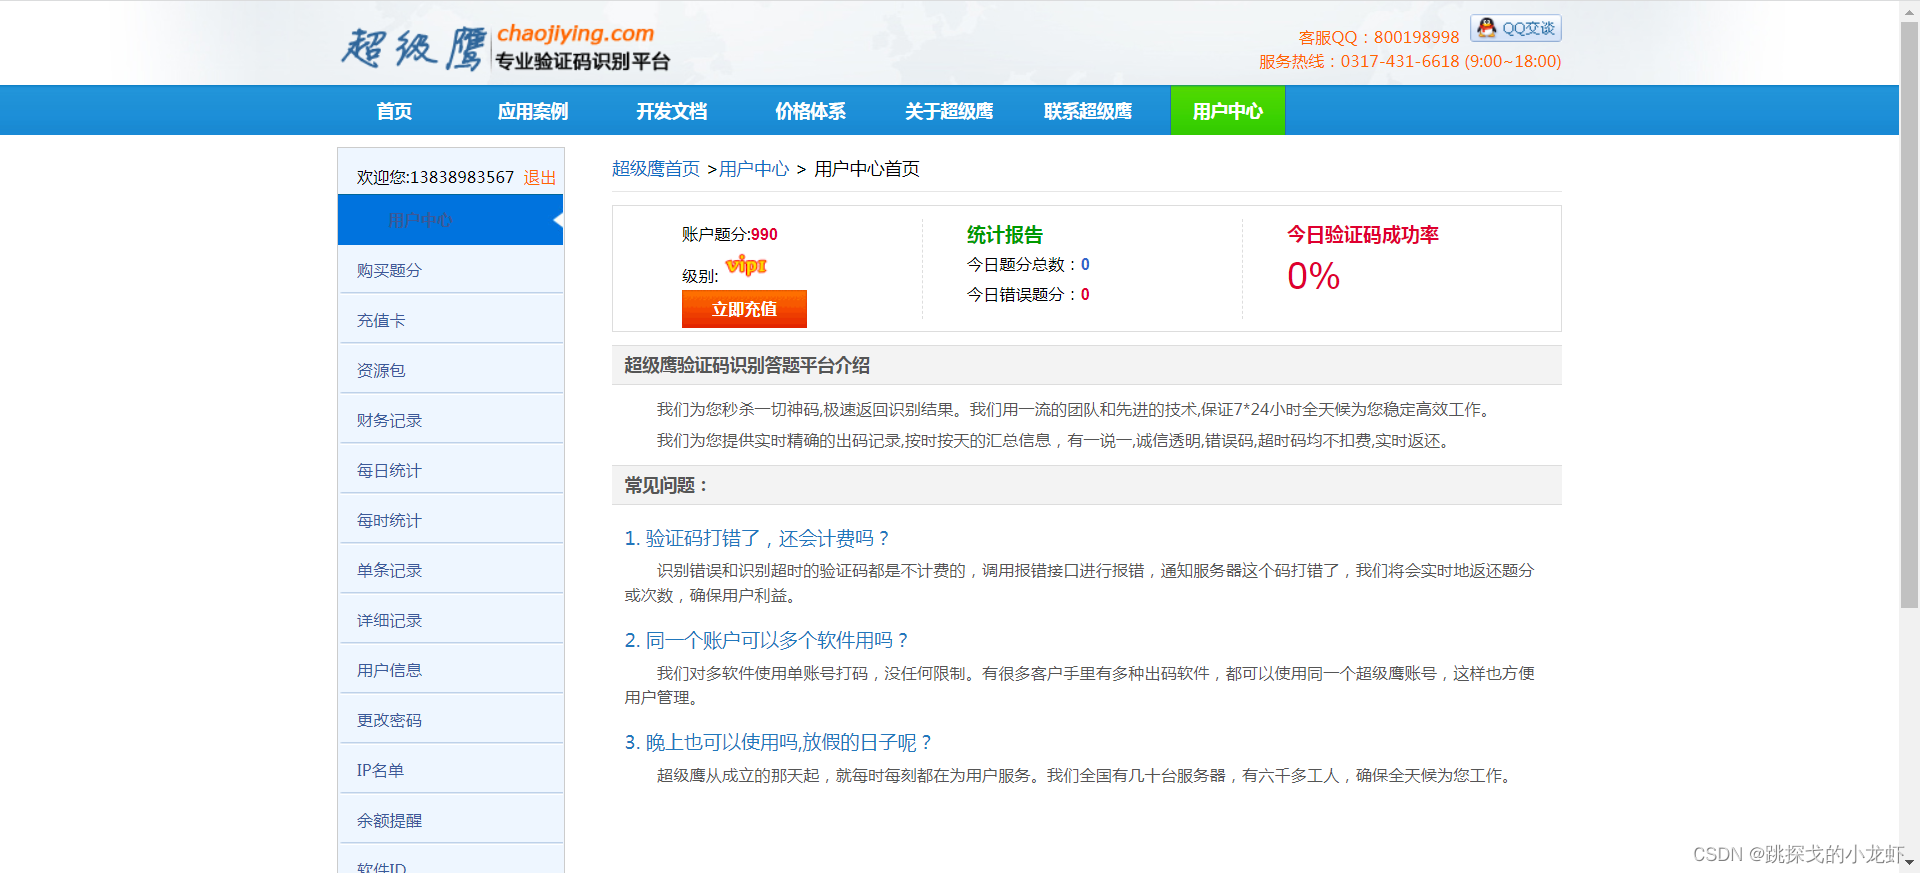Screen dimensions: 1920x873
Task: Click the 今日错误题分 value
Action: [1085, 294]
